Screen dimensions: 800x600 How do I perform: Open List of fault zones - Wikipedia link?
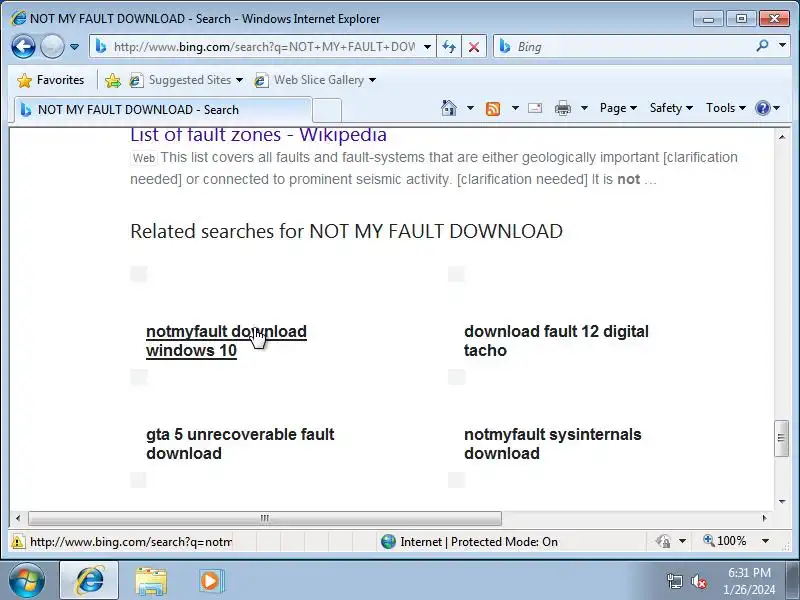point(258,135)
